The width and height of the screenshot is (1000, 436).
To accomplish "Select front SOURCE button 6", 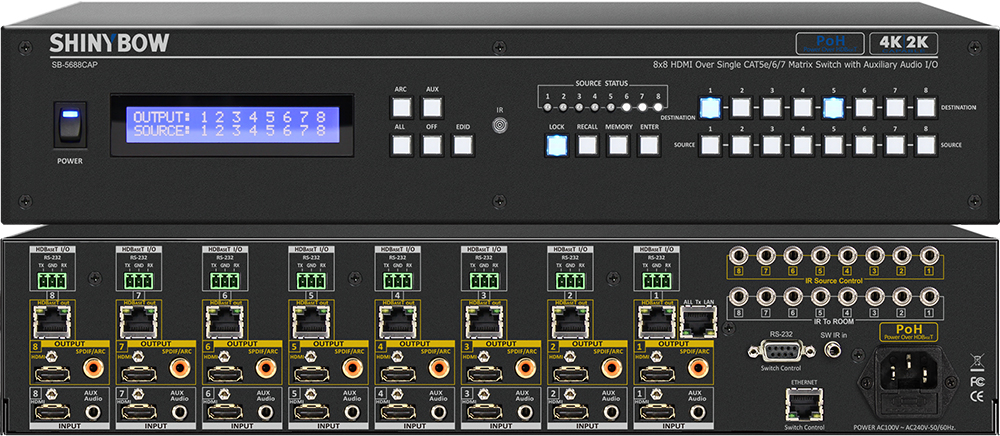I will click(864, 145).
